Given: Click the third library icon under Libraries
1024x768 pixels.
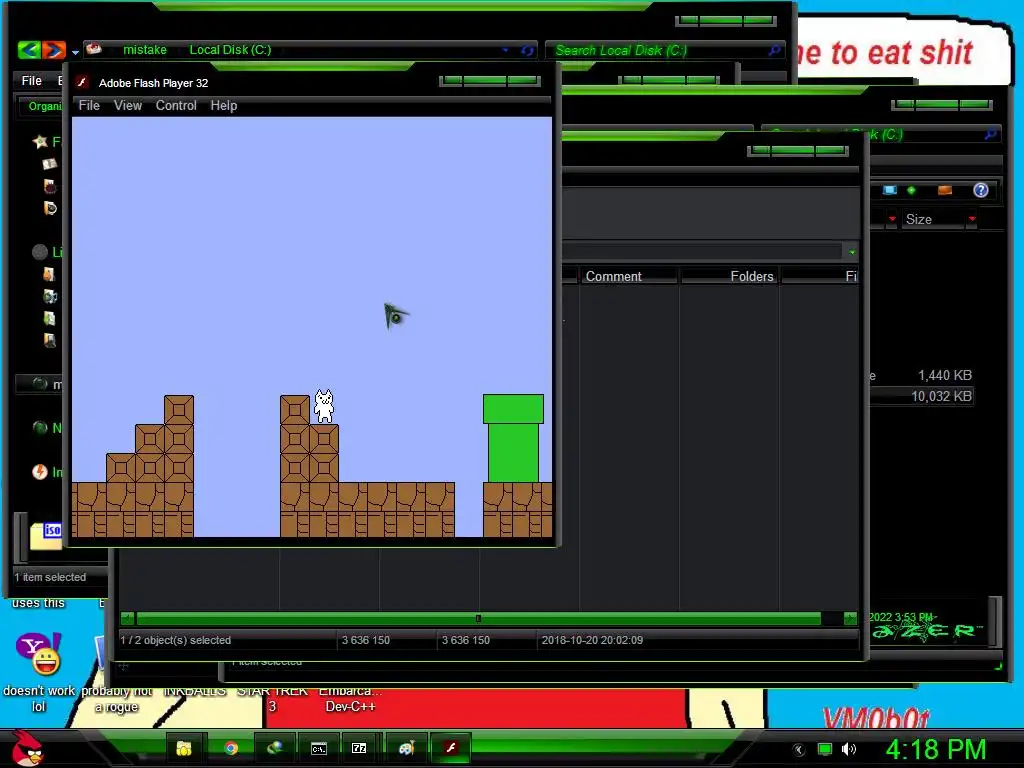Looking at the screenshot, I should [50, 319].
